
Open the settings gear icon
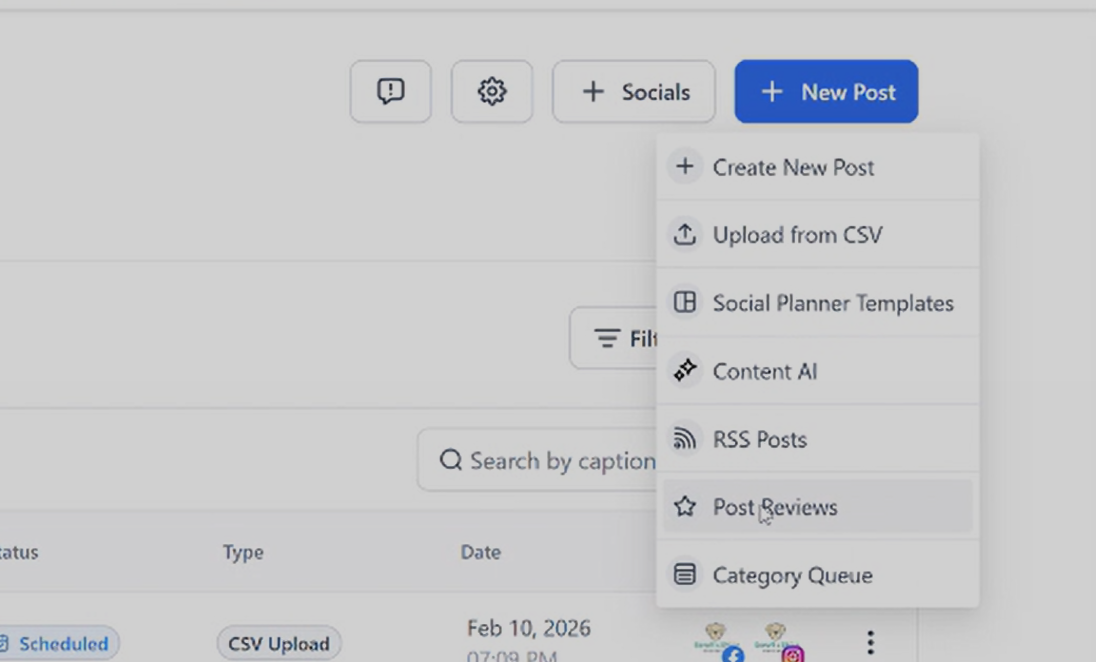491,91
